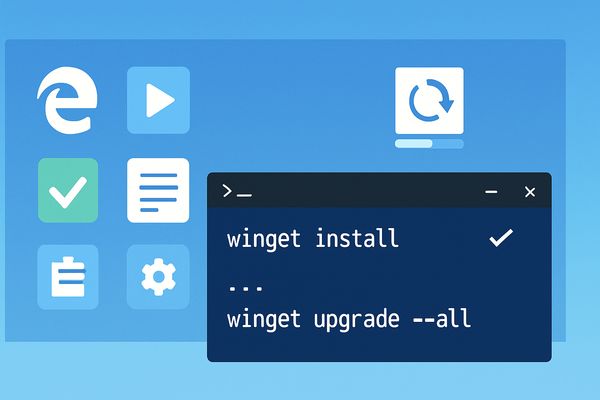Close the terminal window
Image resolution: width=600 pixels, height=400 pixels.
coord(530,192)
